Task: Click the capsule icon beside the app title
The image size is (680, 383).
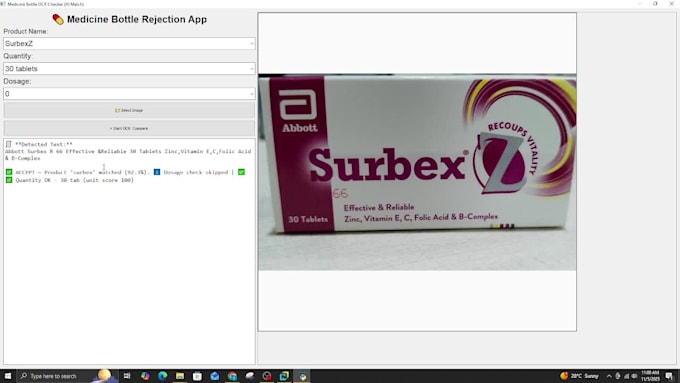Action: pyautogui.click(x=58, y=19)
